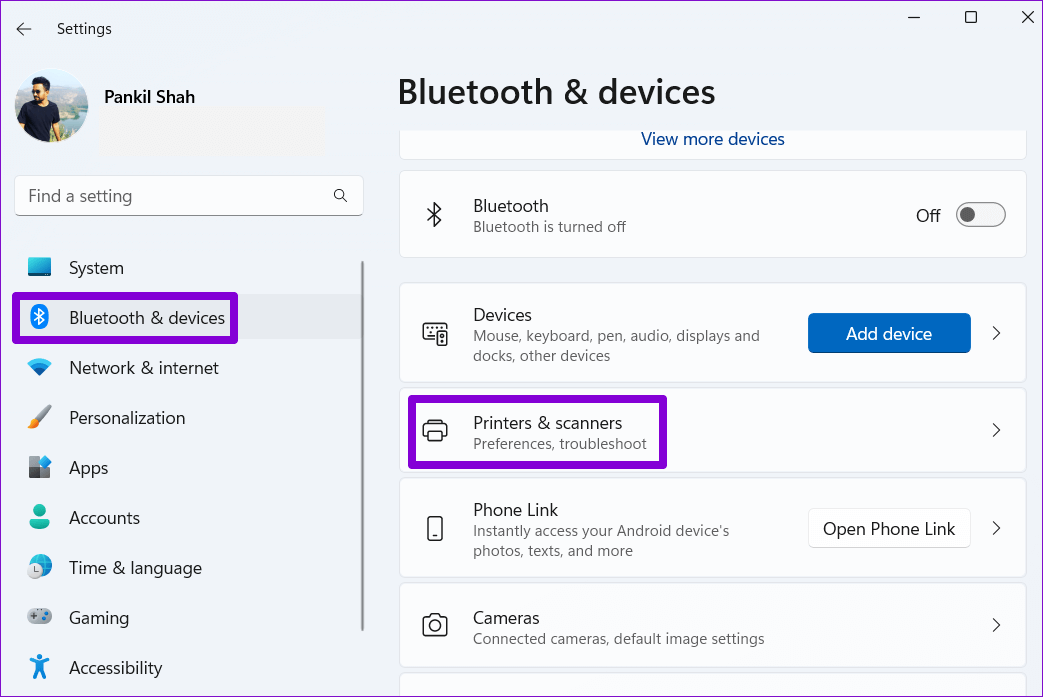Click the search magnifier icon
This screenshot has width=1043, height=697.
coord(341,196)
